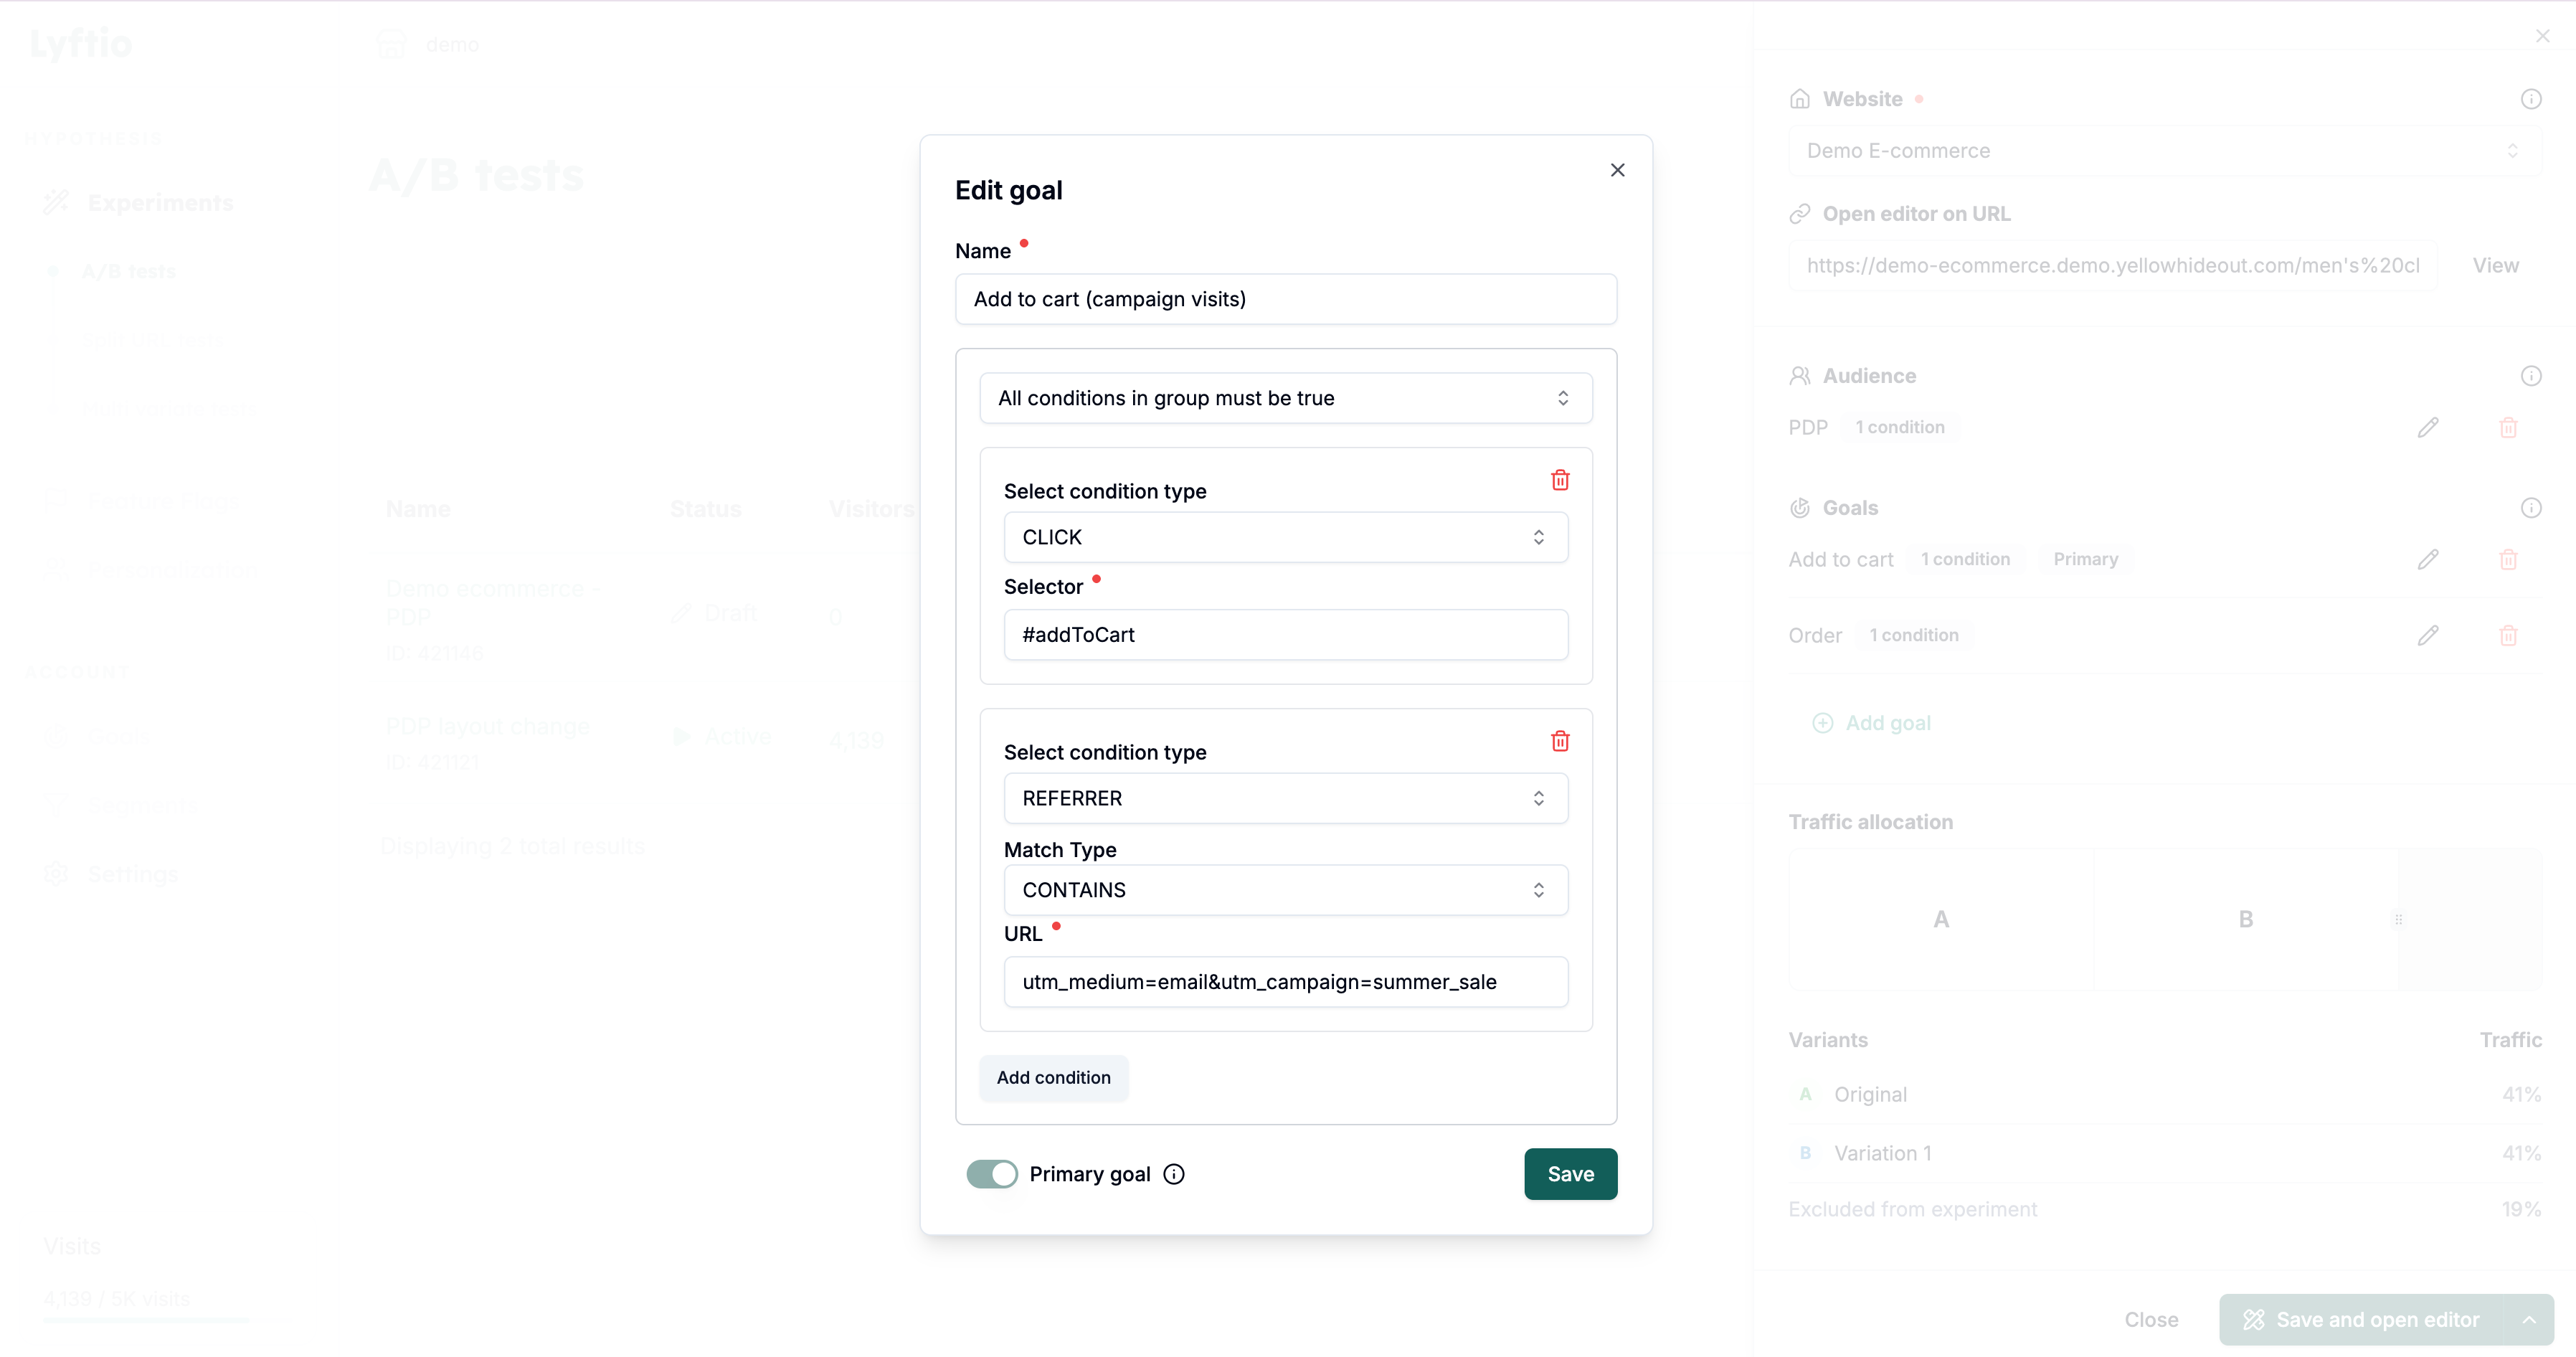This screenshot has height=1357, width=2576.
Task: Edit the PDP audience pencil icon
Action: (2427, 427)
